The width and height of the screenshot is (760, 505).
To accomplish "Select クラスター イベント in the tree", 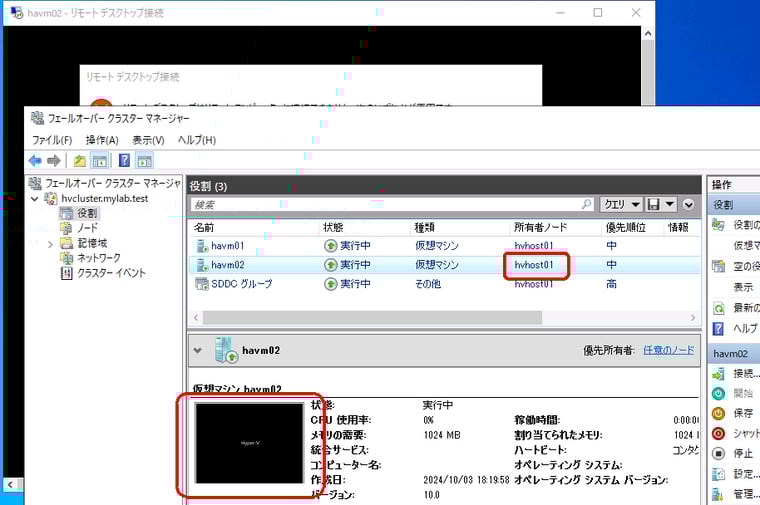I will point(111,273).
